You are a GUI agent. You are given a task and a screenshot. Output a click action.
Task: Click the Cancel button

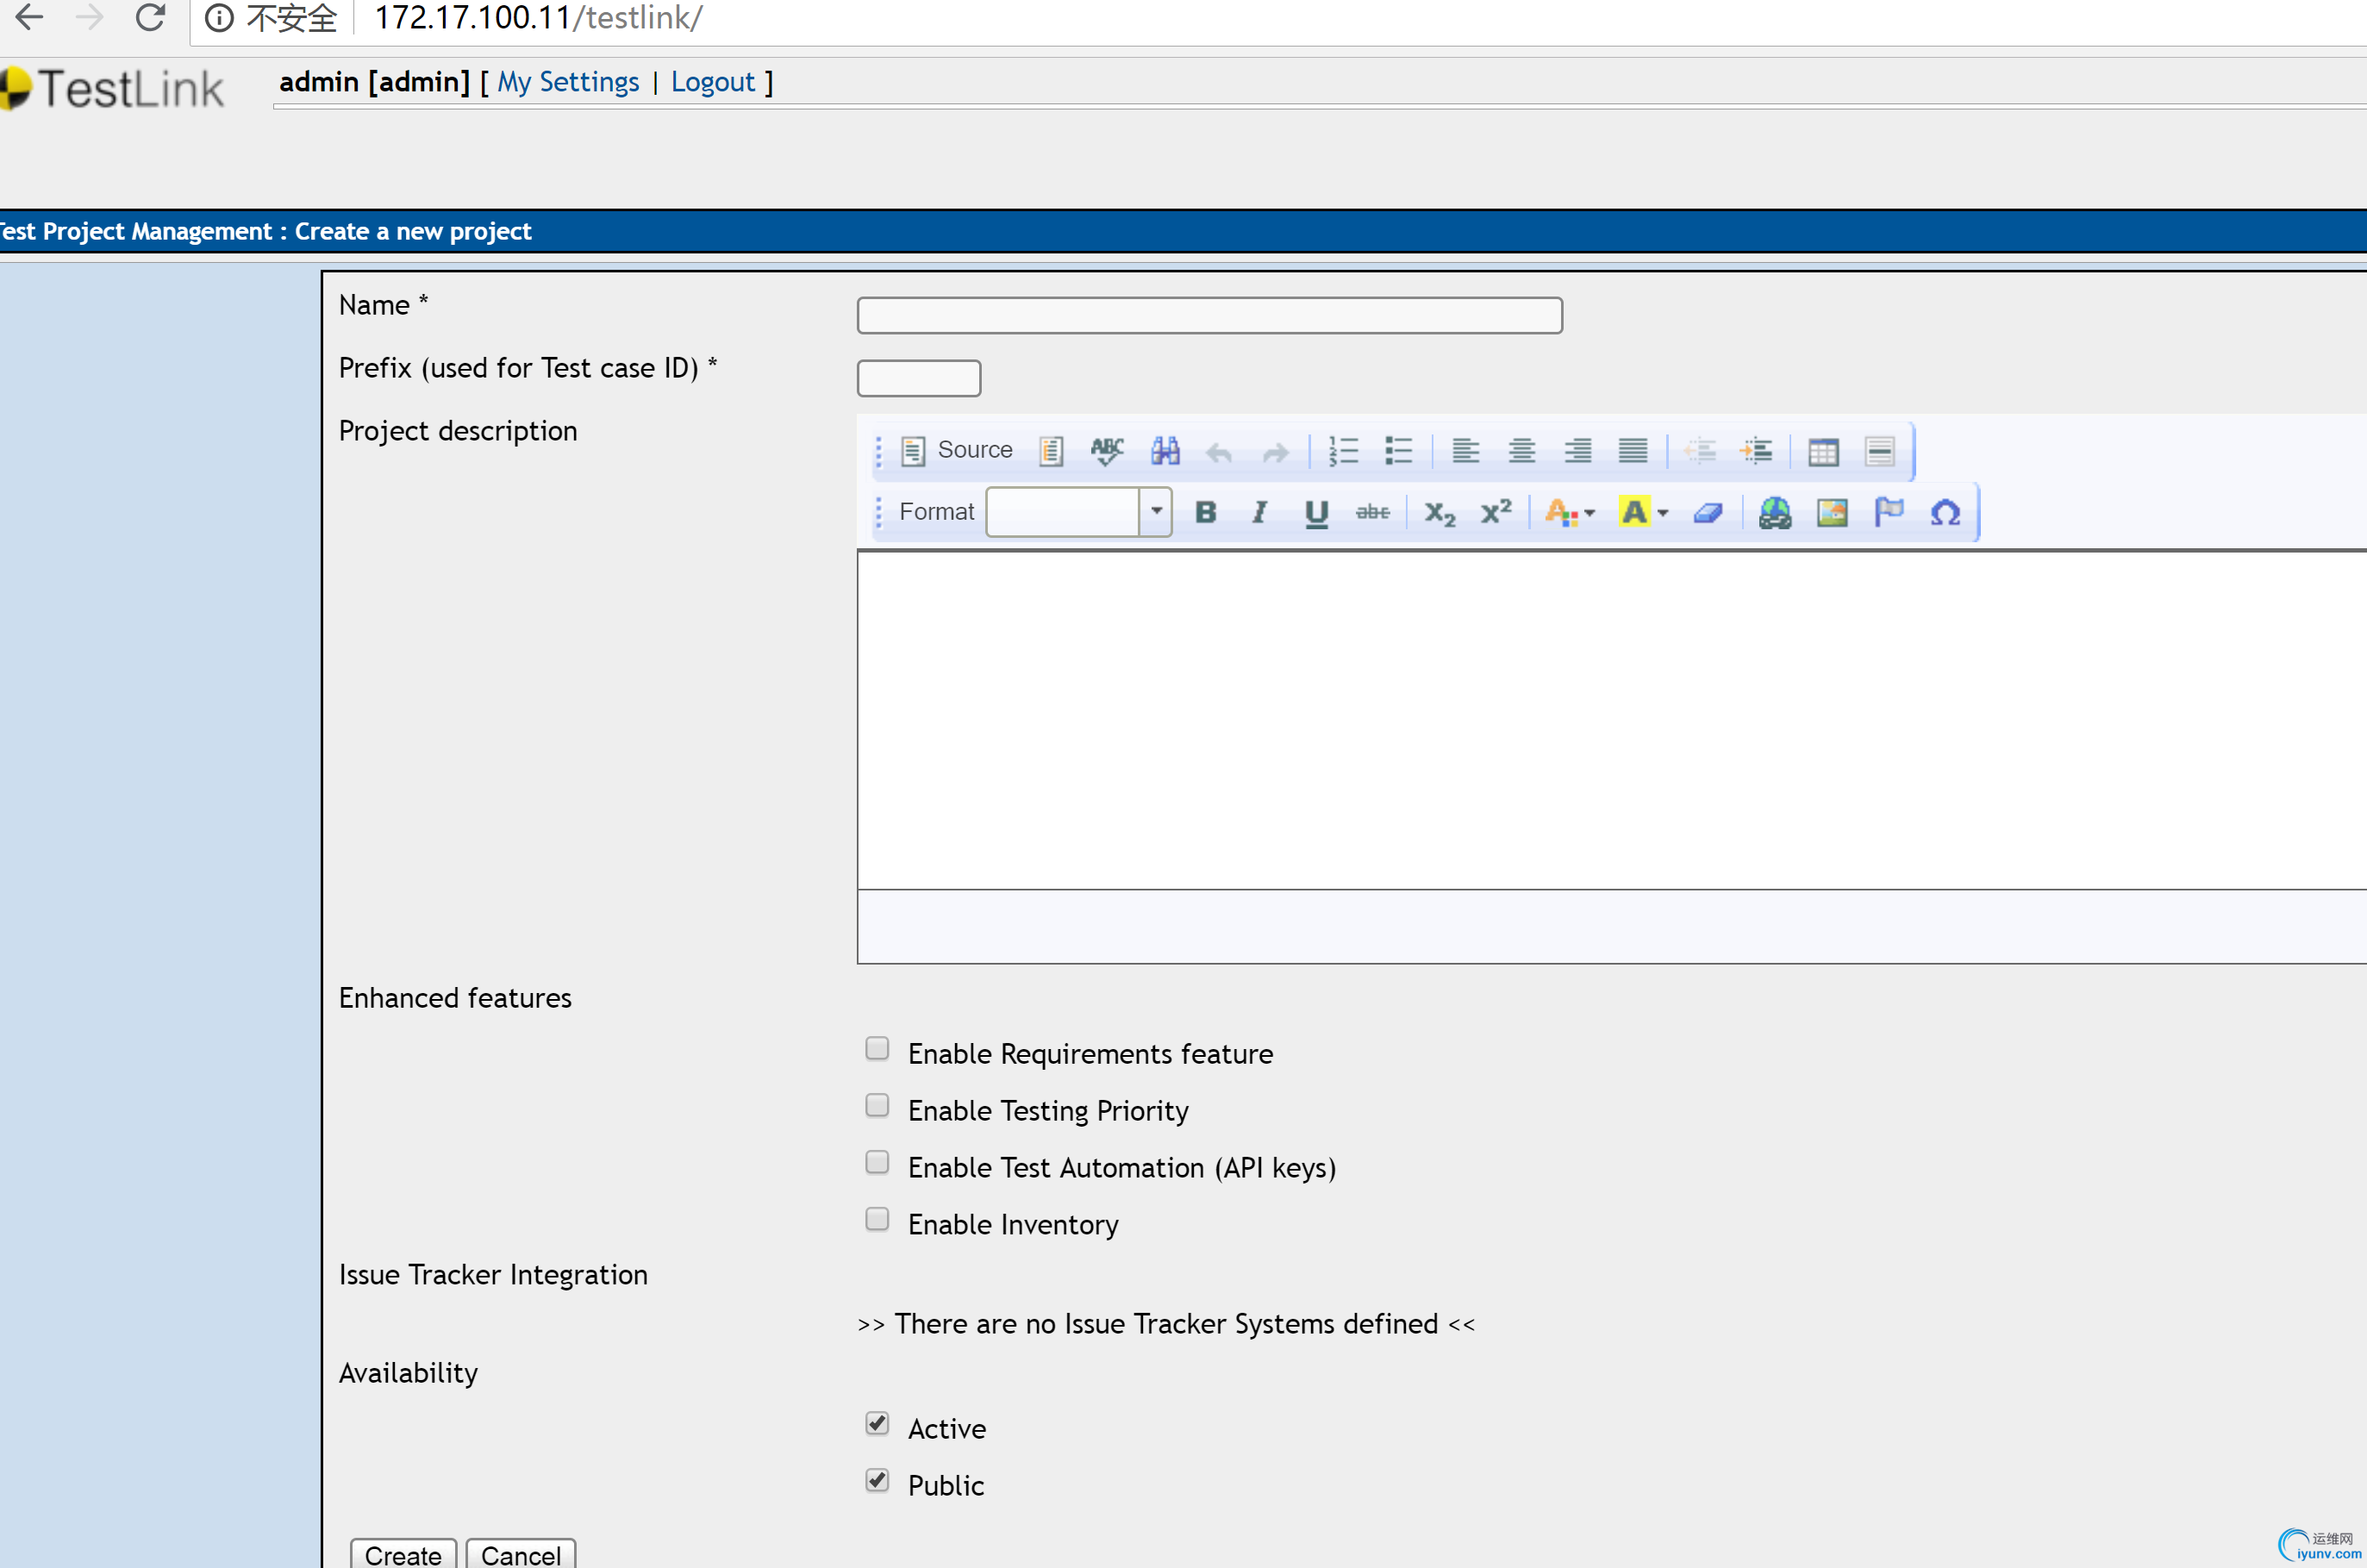[x=521, y=1554]
